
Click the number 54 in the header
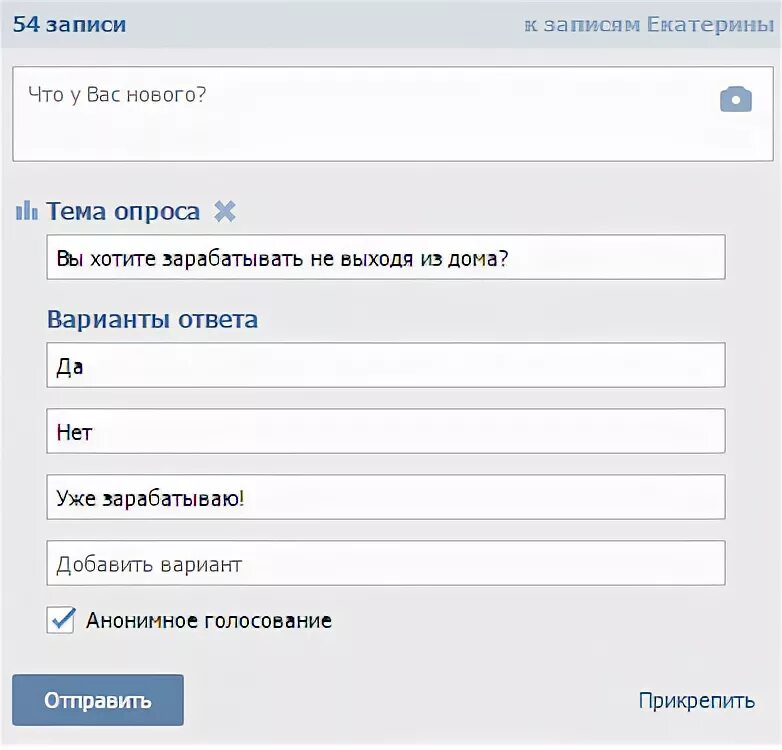pyautogui.click(x=26, y=24)
